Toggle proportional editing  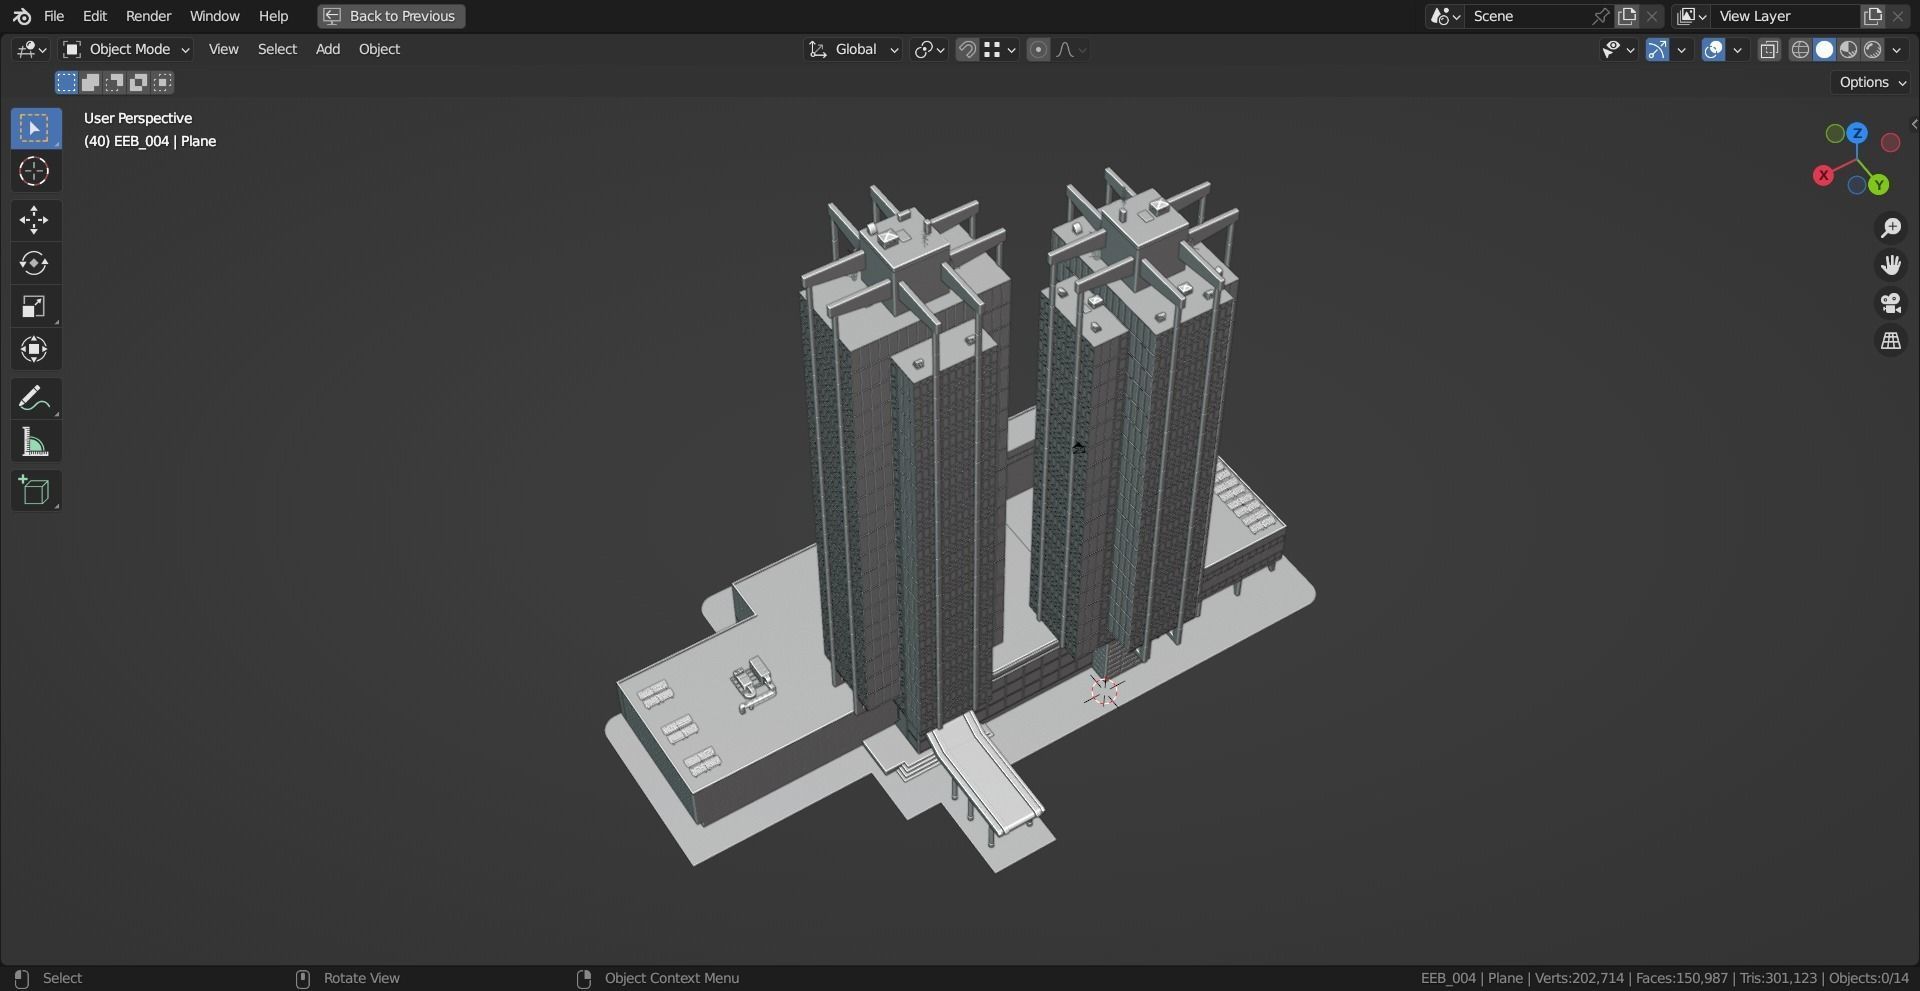pyautogui.click(x=1039, y=49)
